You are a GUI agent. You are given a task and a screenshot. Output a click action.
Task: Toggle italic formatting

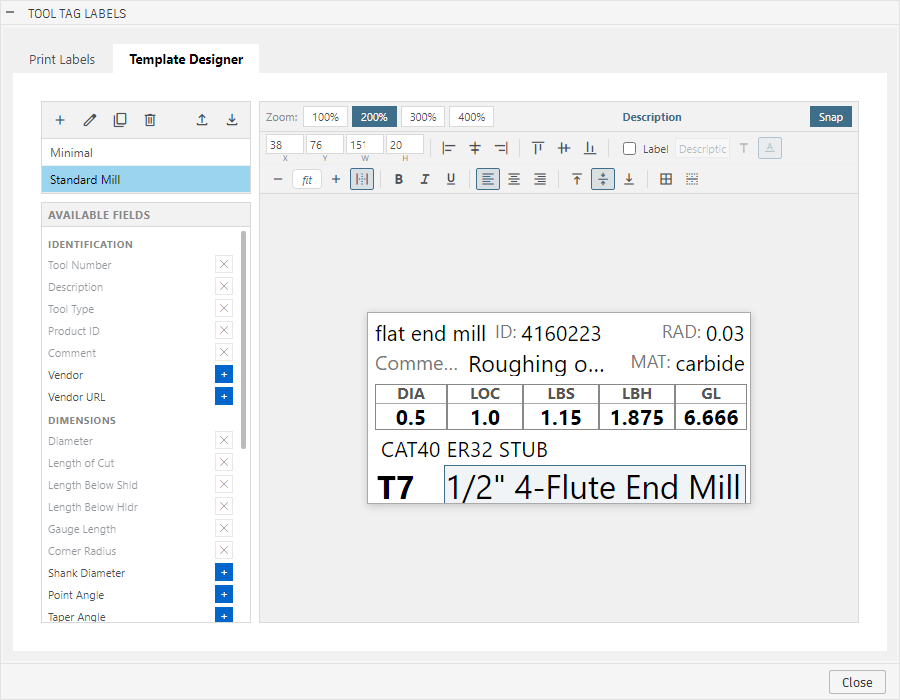pyautogui.click(x=425, y=179)
